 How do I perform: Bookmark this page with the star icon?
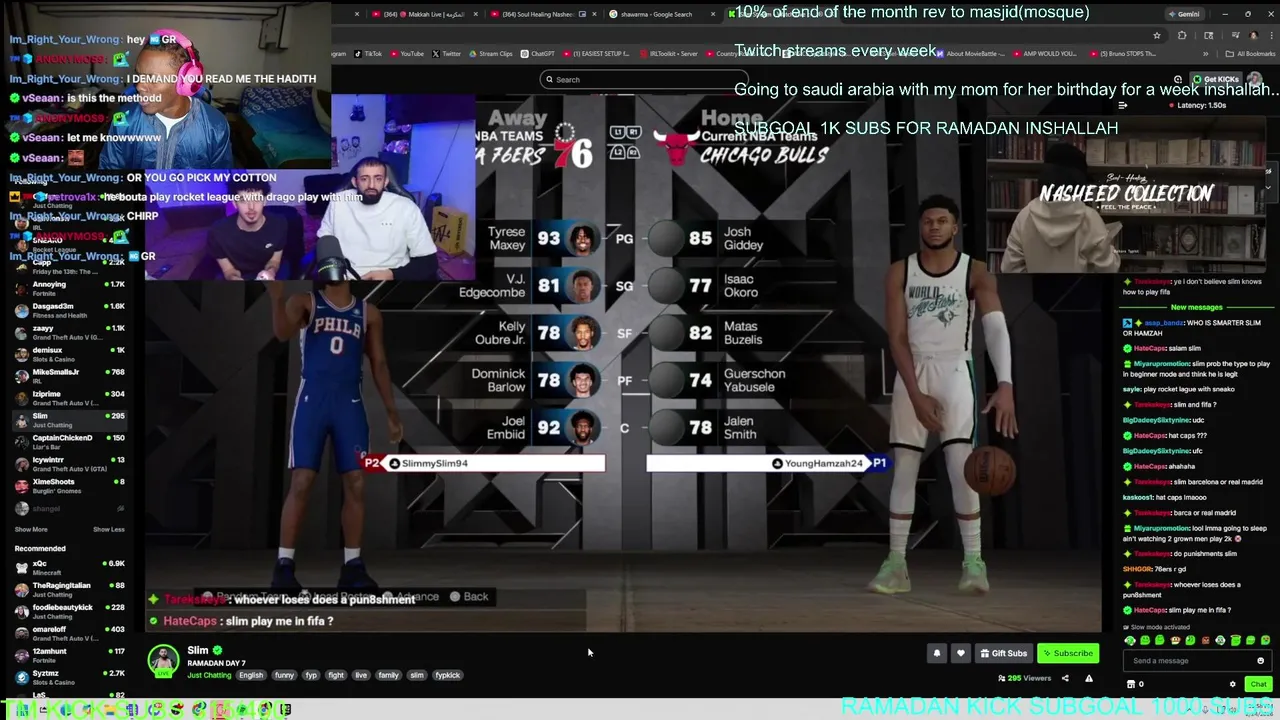click(x=1157, y=35)
